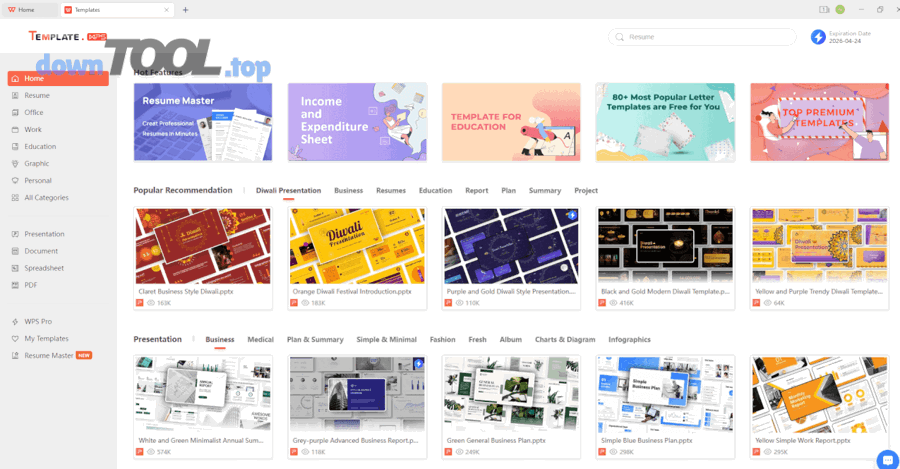900x469 pixels.
Task: Switch to the Plan tab
Action: pos(509,191)
